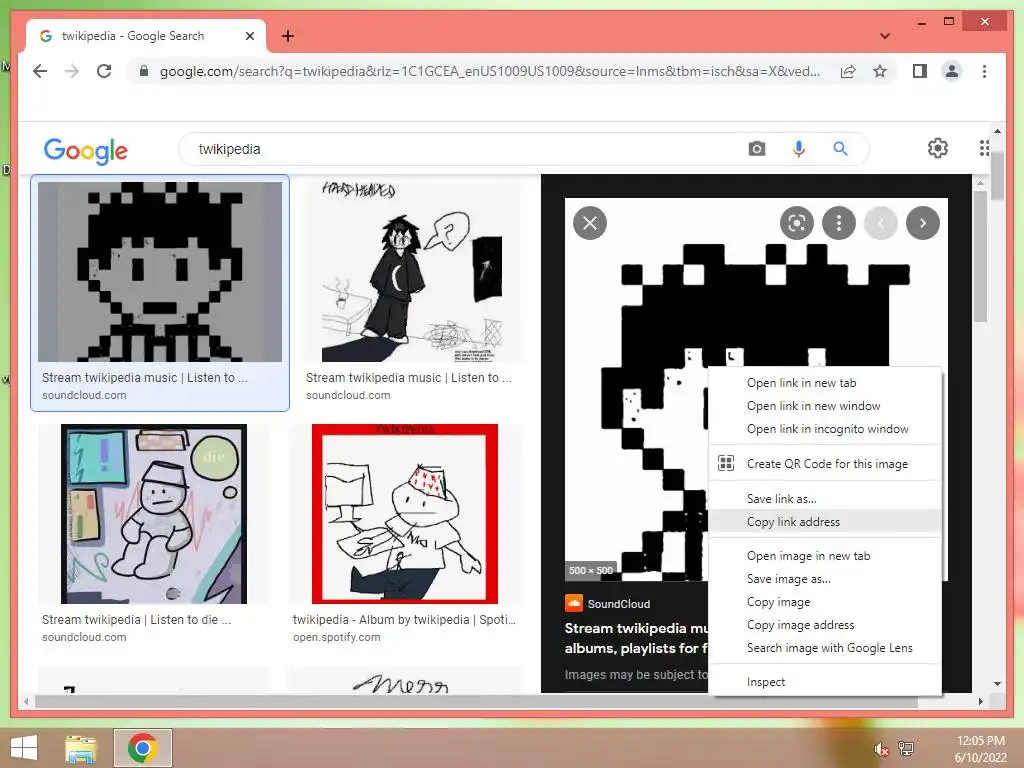Choose Inspect from context menu
The height and width of the screenshot is (768, 1024).
(825, 682)
